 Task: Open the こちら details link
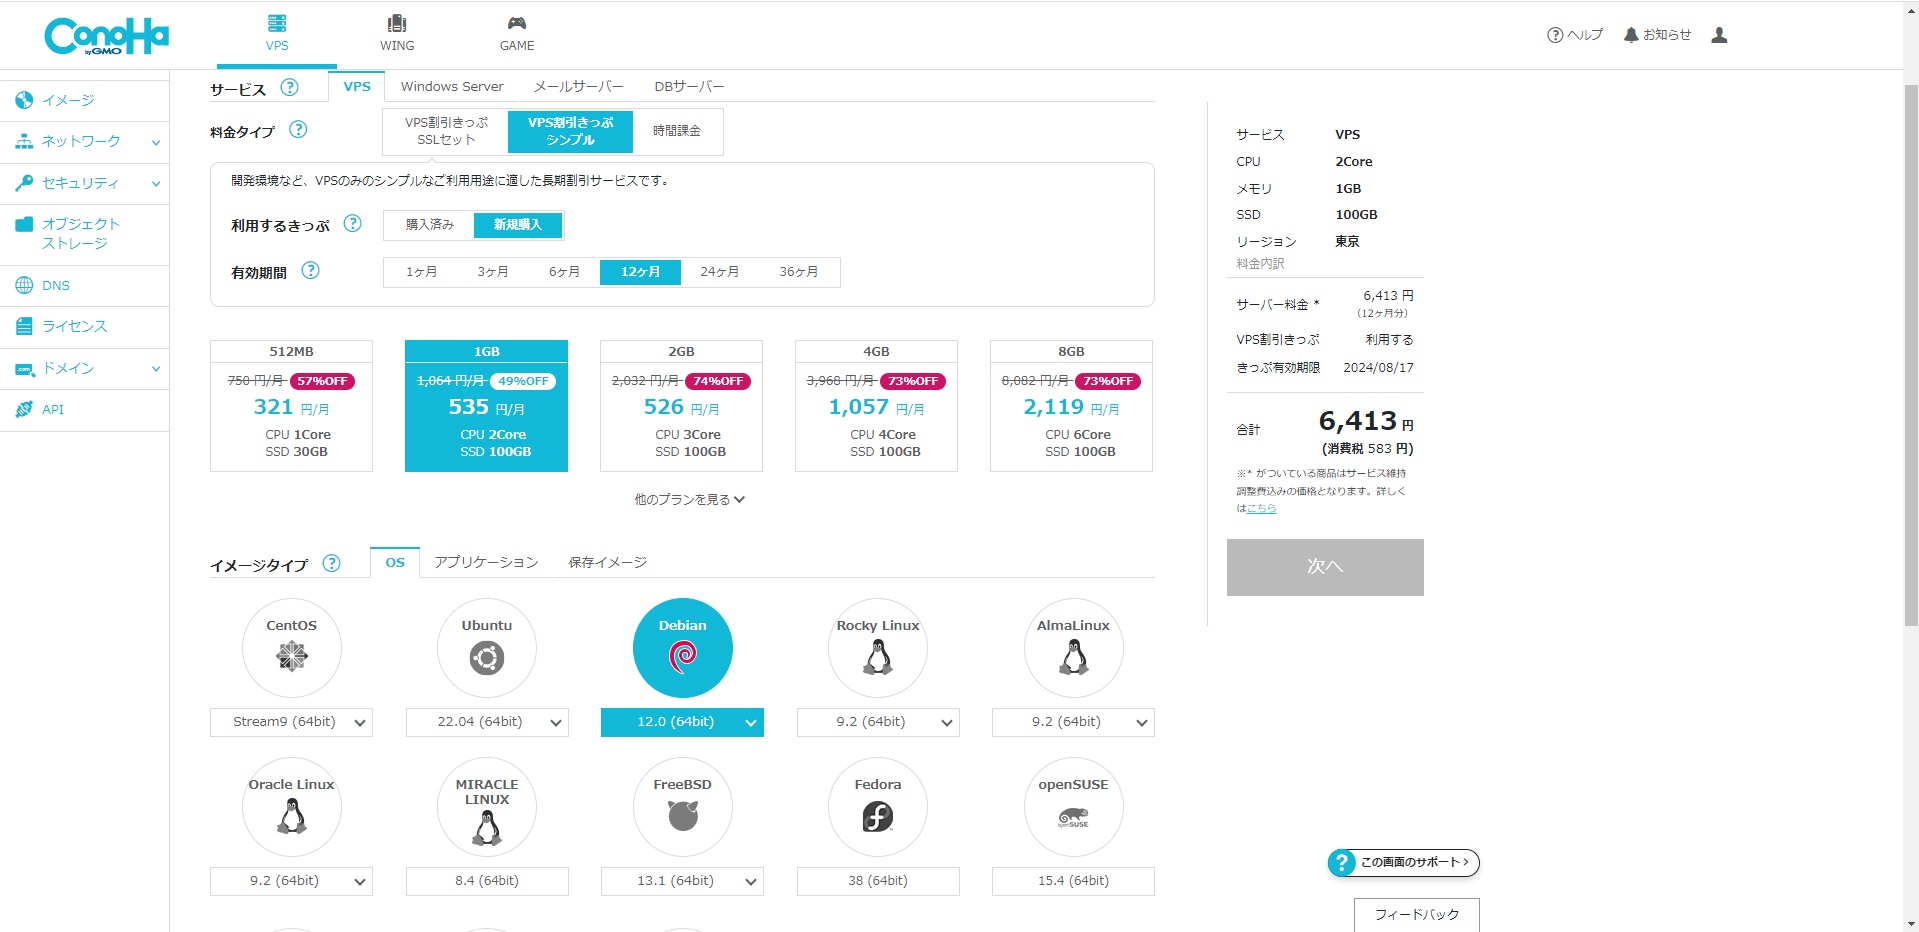click(x=1262, y=508)
